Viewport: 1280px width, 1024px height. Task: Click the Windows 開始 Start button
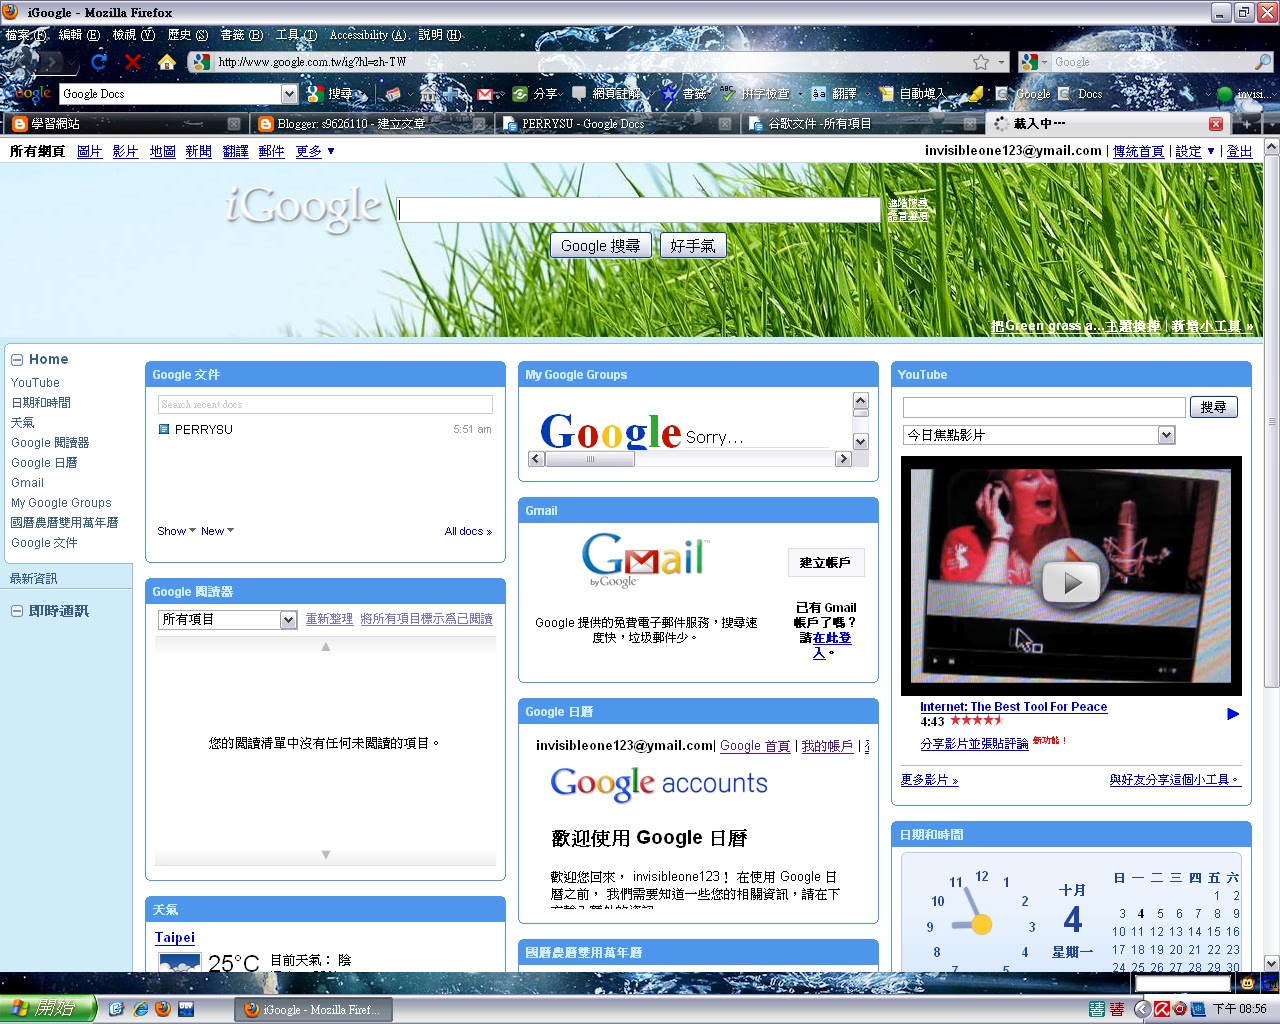point(47,1009)
